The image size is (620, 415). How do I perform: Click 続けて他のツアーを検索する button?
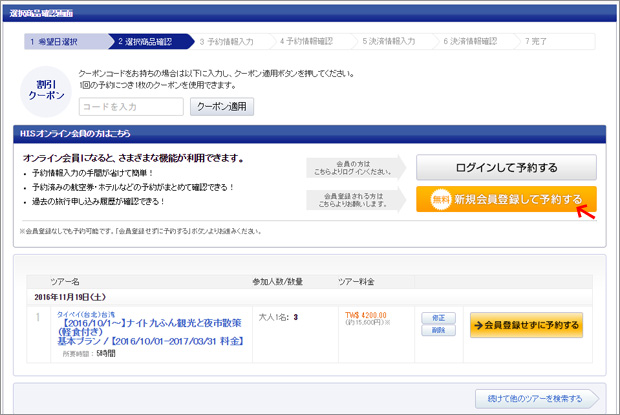[527, 398]
